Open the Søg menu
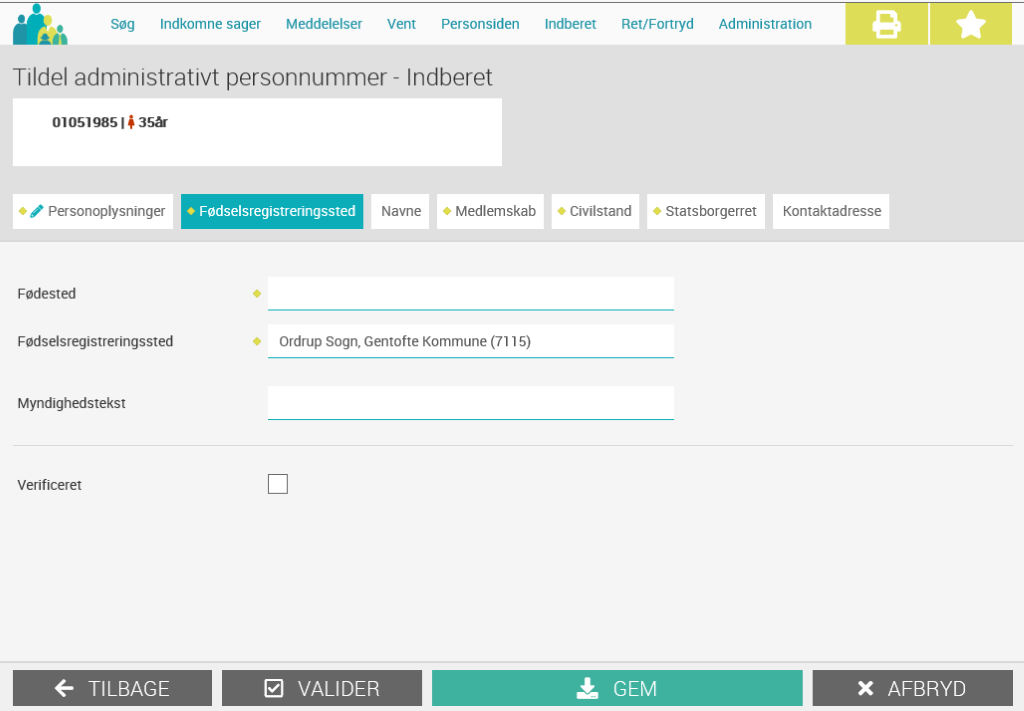Image resolution: width=1024 pixels, height=711 pixels. tap(122, 24)
